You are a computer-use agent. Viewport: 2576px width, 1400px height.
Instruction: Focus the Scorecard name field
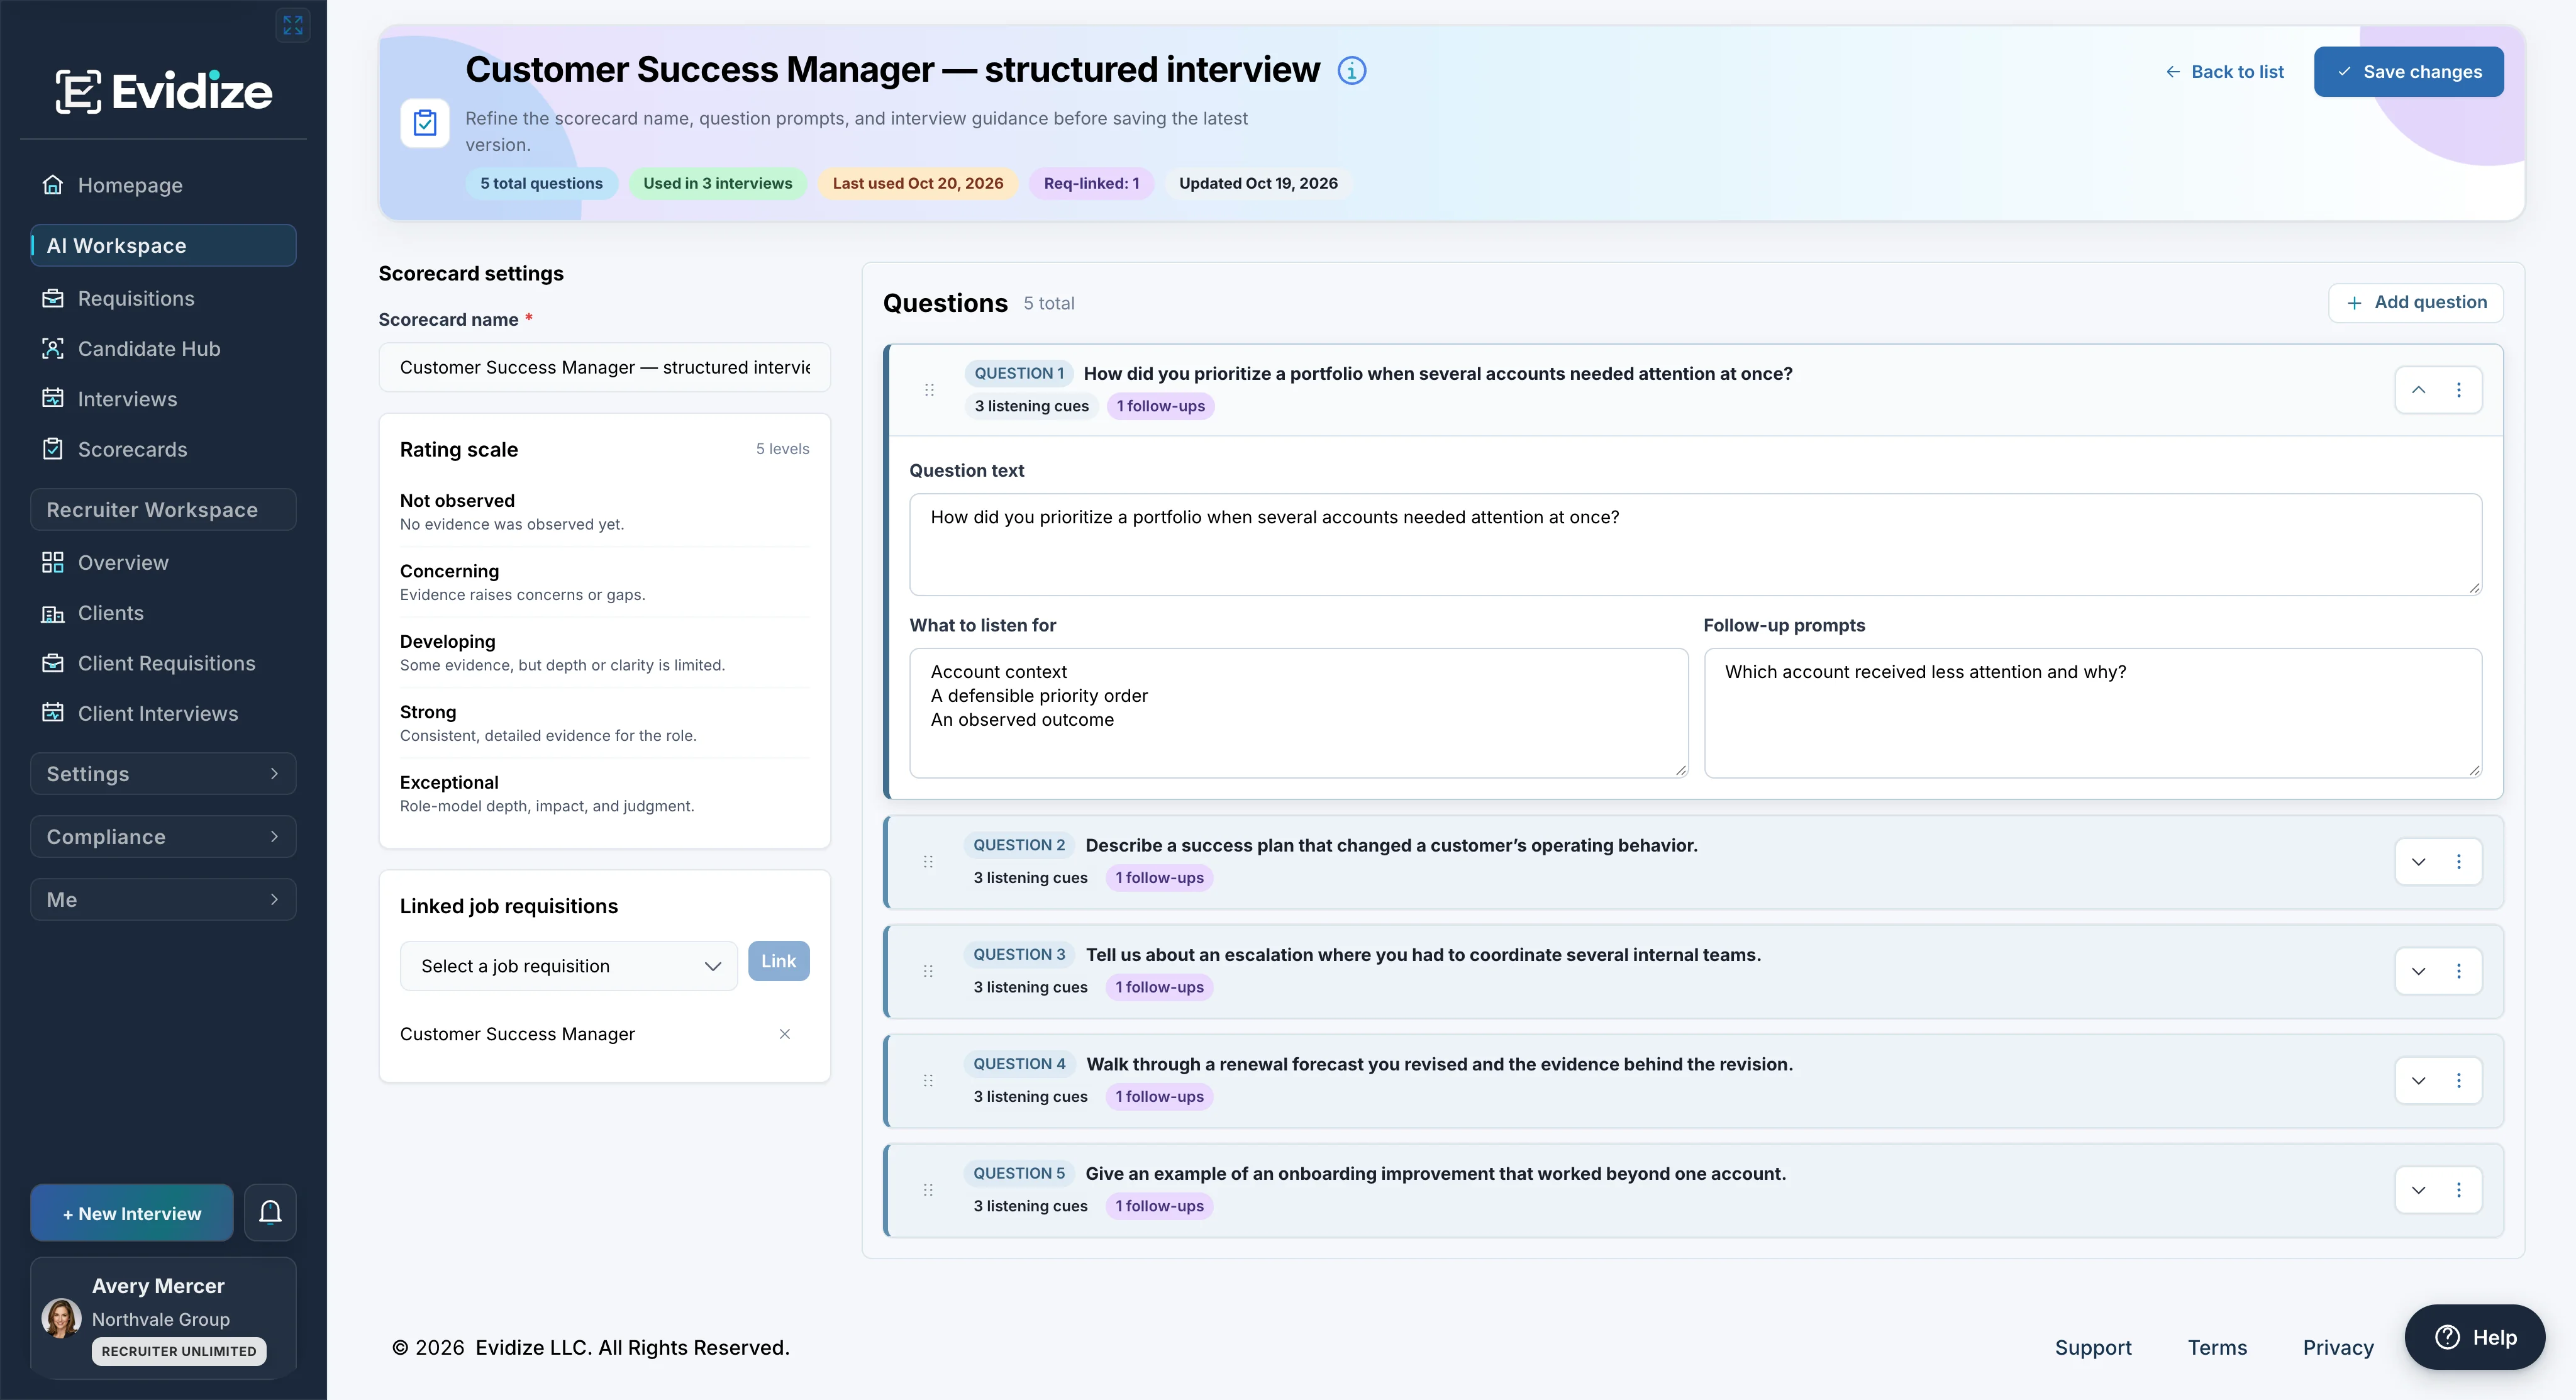604,367
